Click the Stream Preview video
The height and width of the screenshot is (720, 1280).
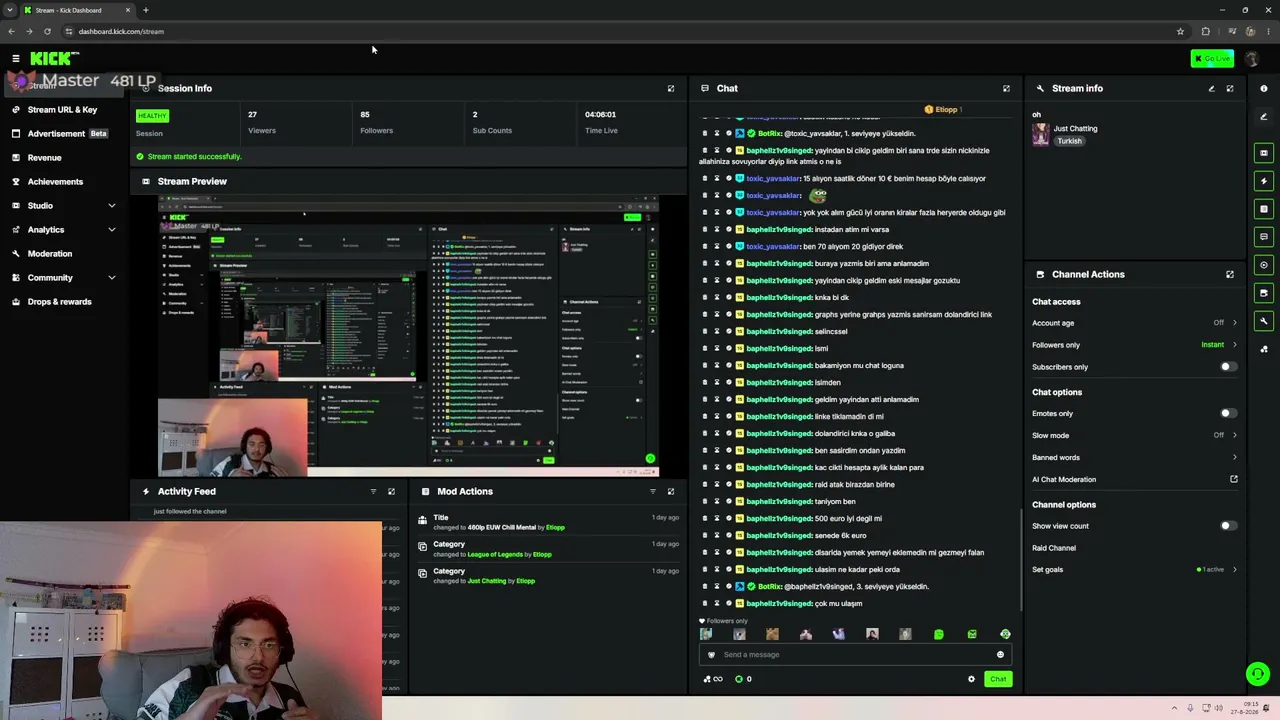pyautogui.click(x=408, y=336)
